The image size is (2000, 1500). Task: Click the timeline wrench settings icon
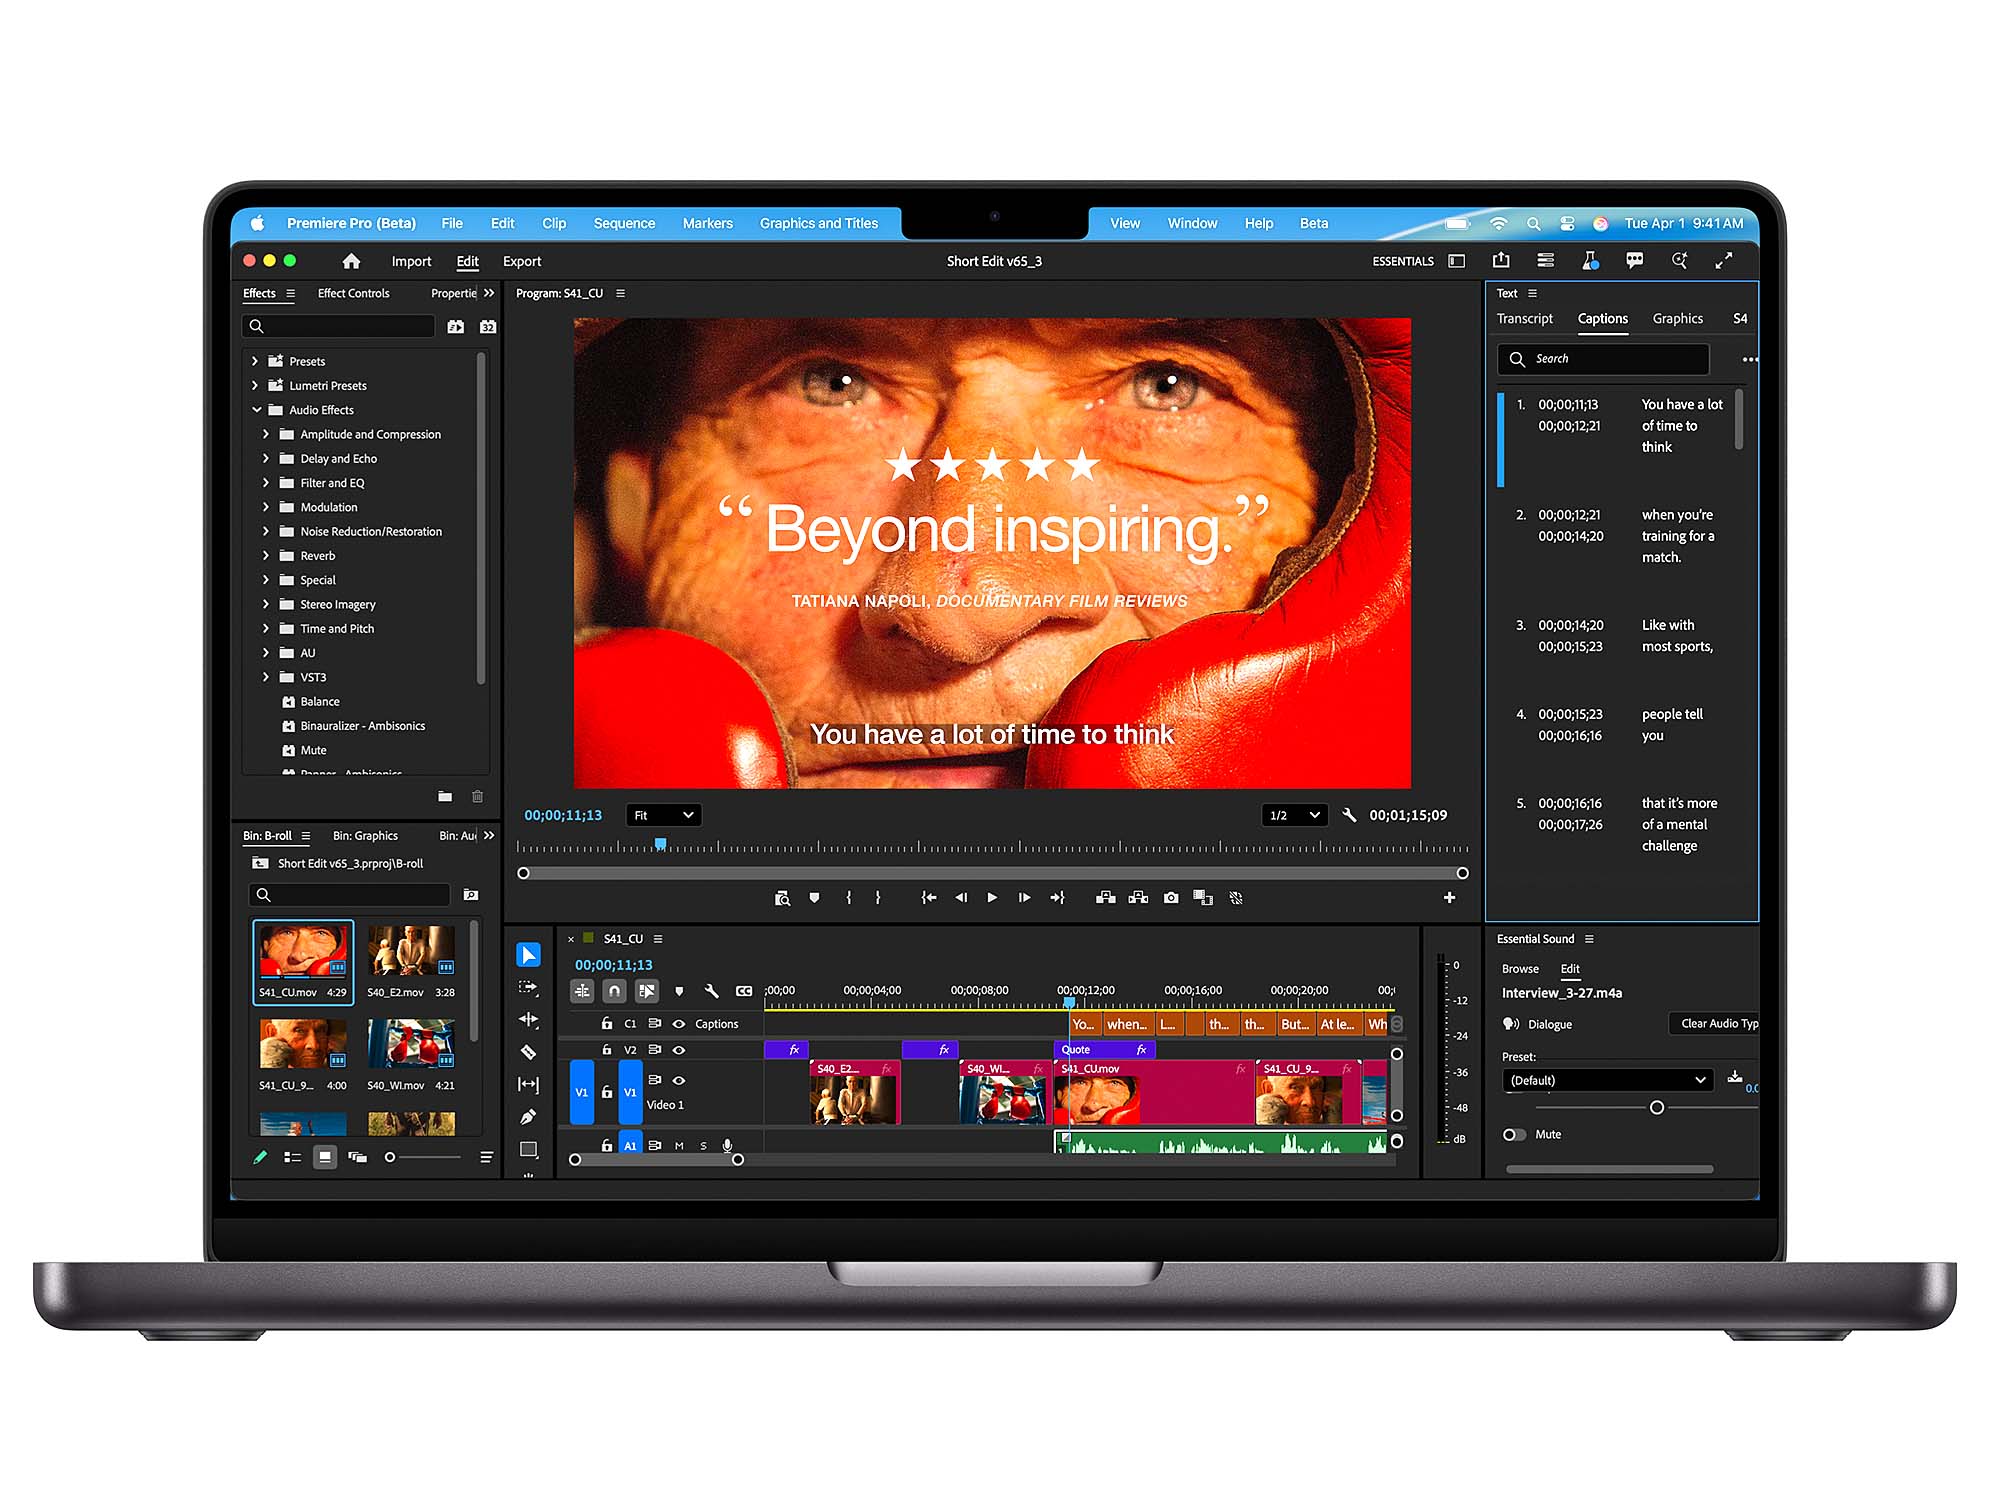711,991
